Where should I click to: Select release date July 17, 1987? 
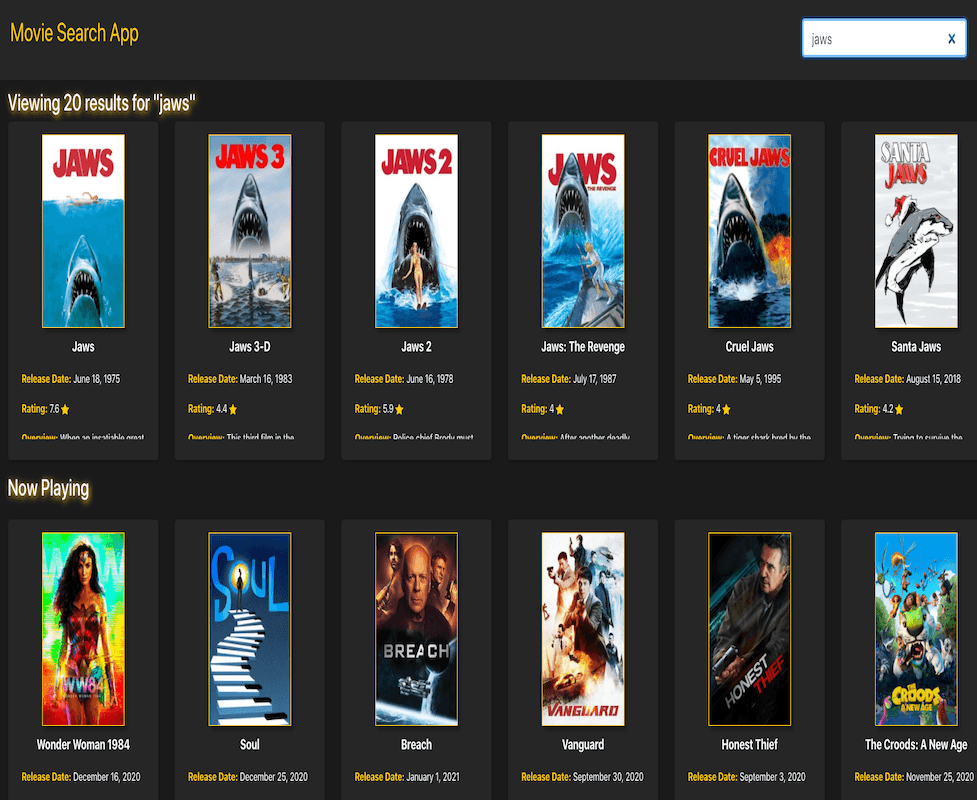click(x=594, y=379)
